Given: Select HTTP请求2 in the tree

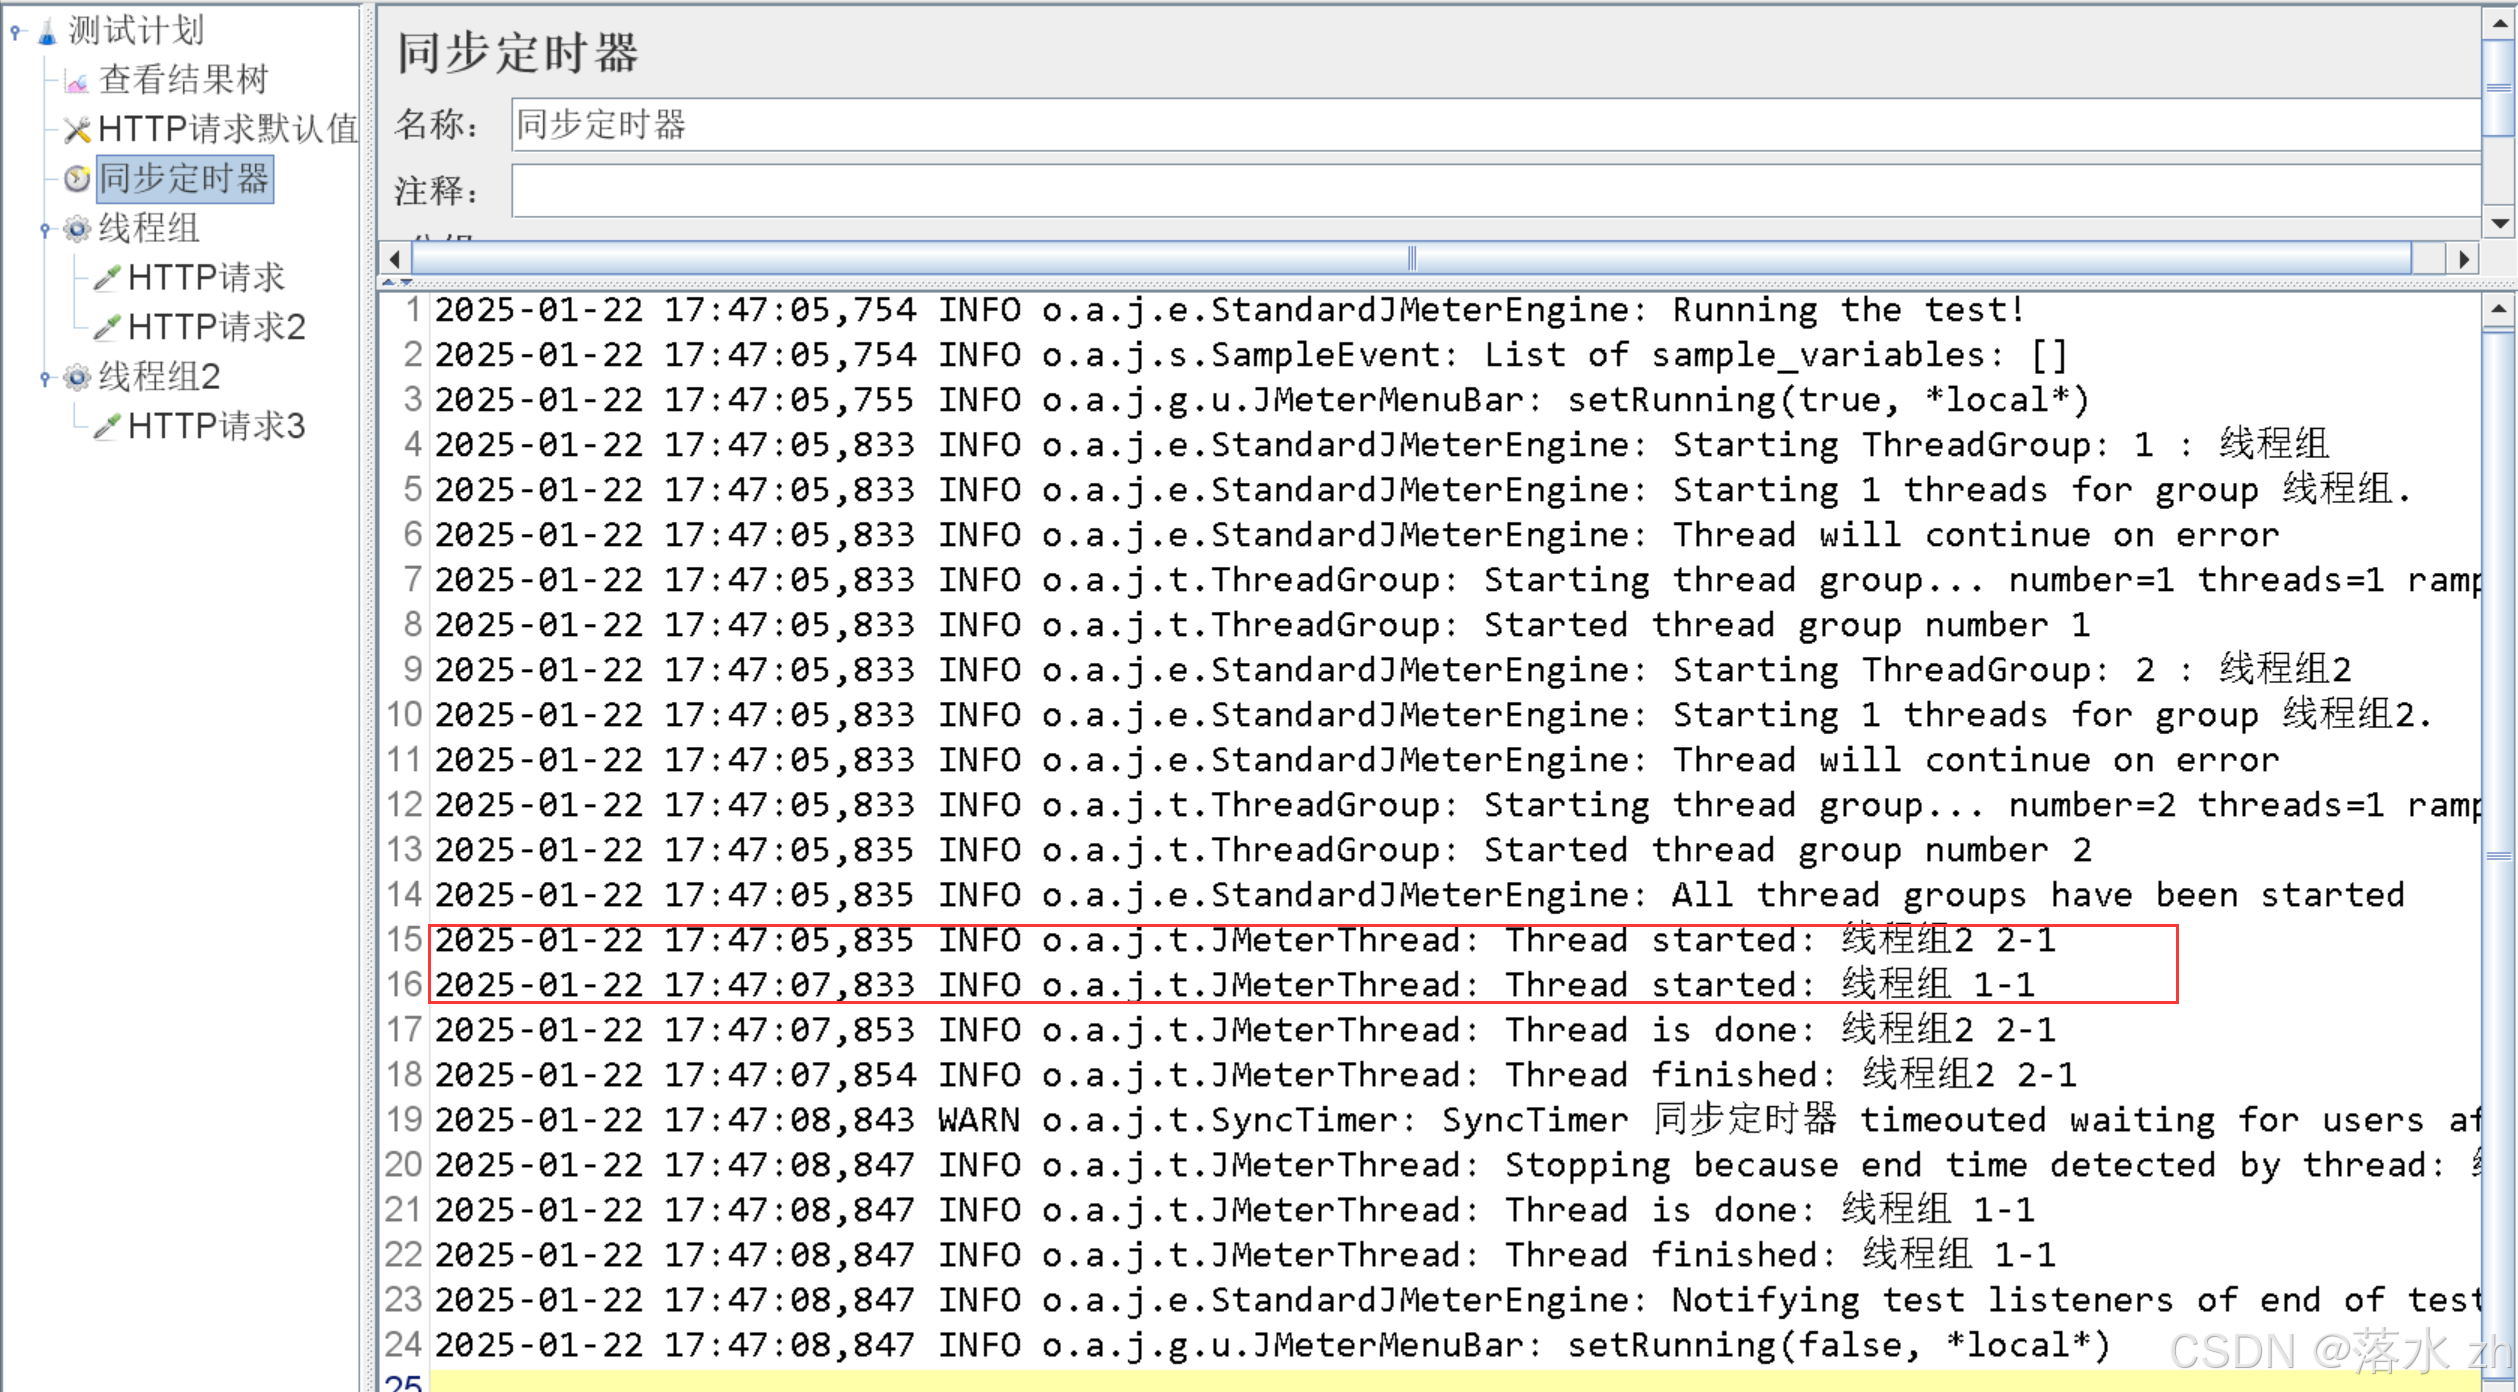Looking at the screenshot, I should [x=217, y=327].
